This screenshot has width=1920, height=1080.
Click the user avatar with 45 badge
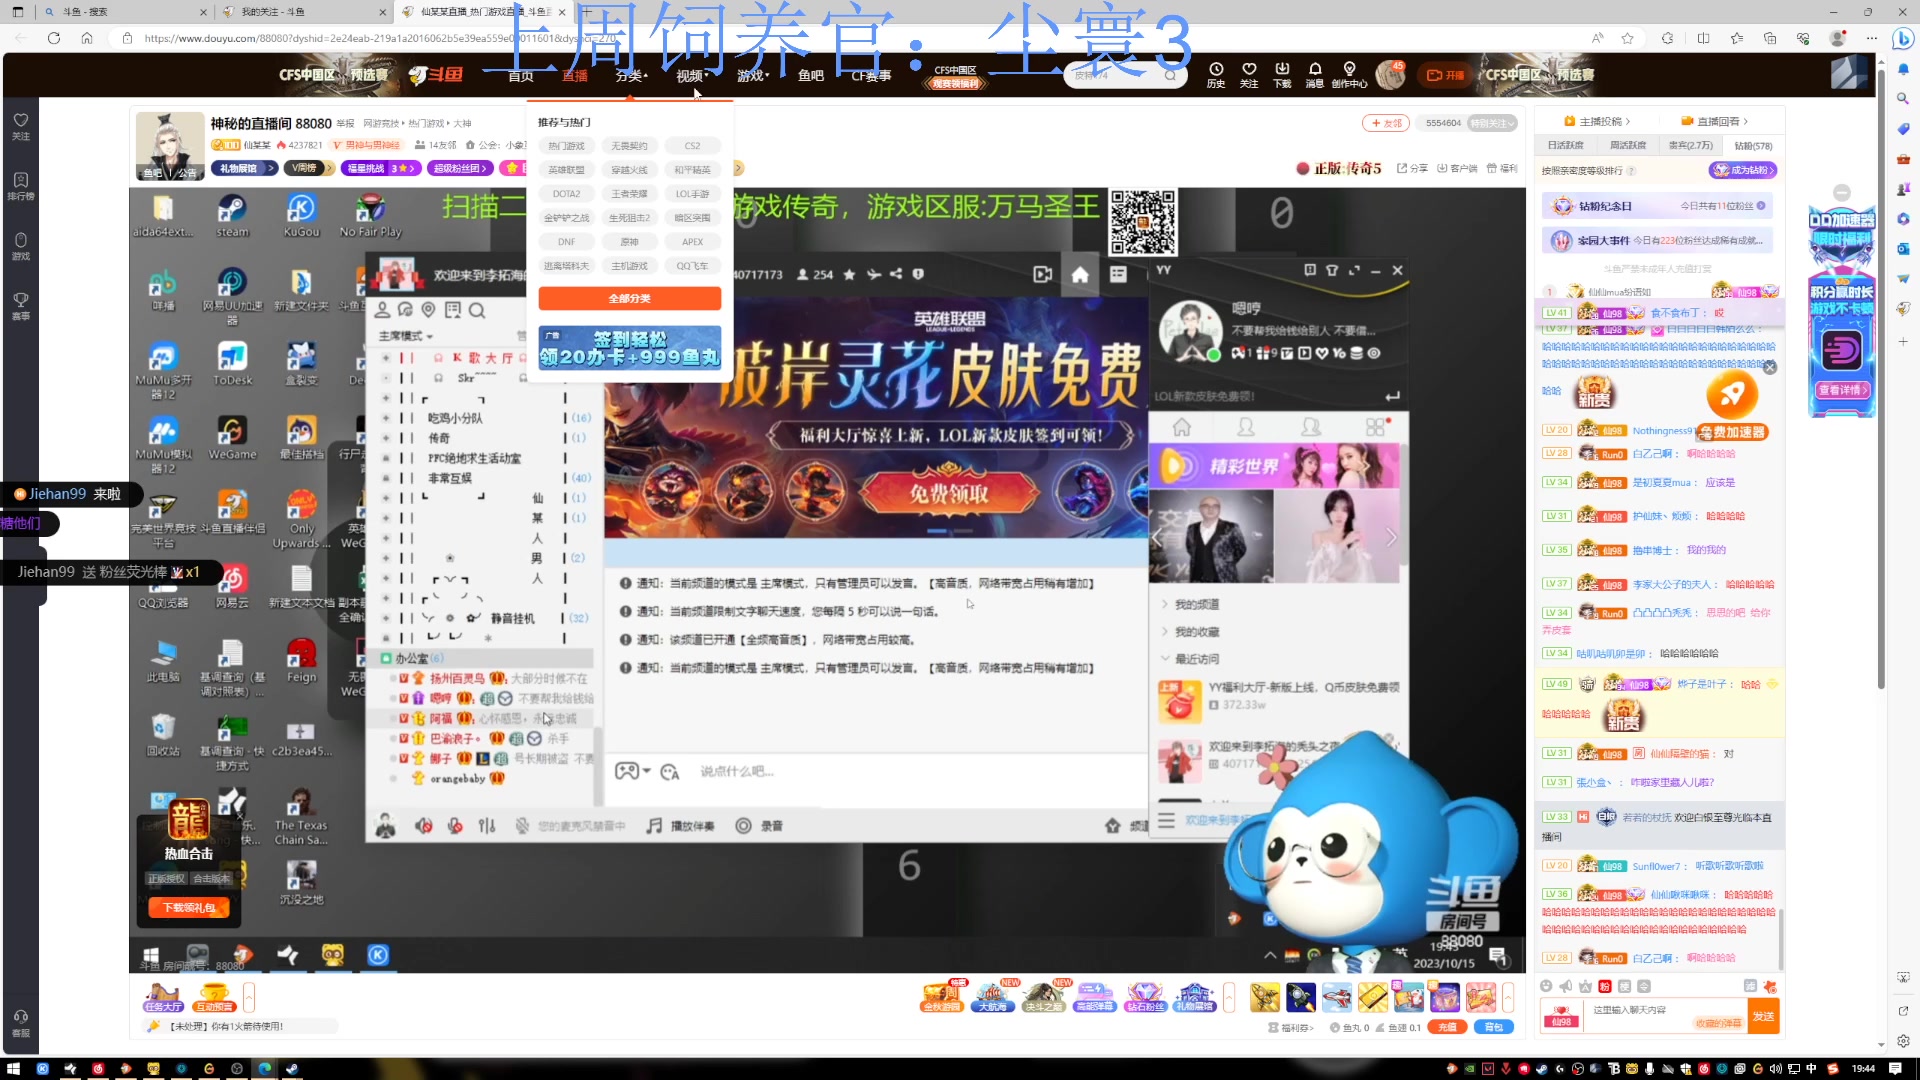(x=1390, y=74)
